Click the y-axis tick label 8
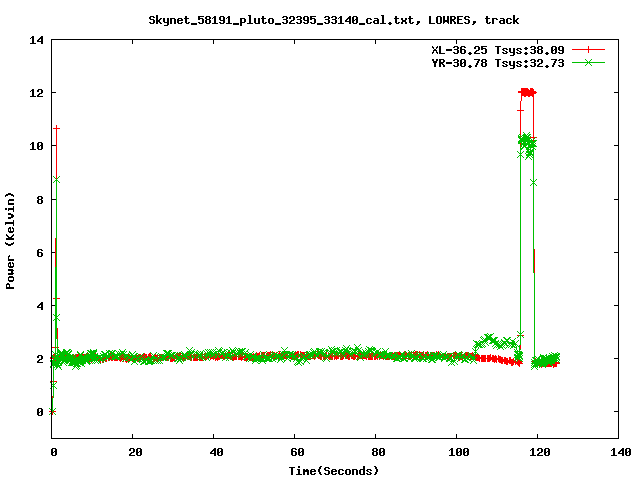The height and width of the screenshot is (480, 640). pyautogui.click(x=40, y=200)
